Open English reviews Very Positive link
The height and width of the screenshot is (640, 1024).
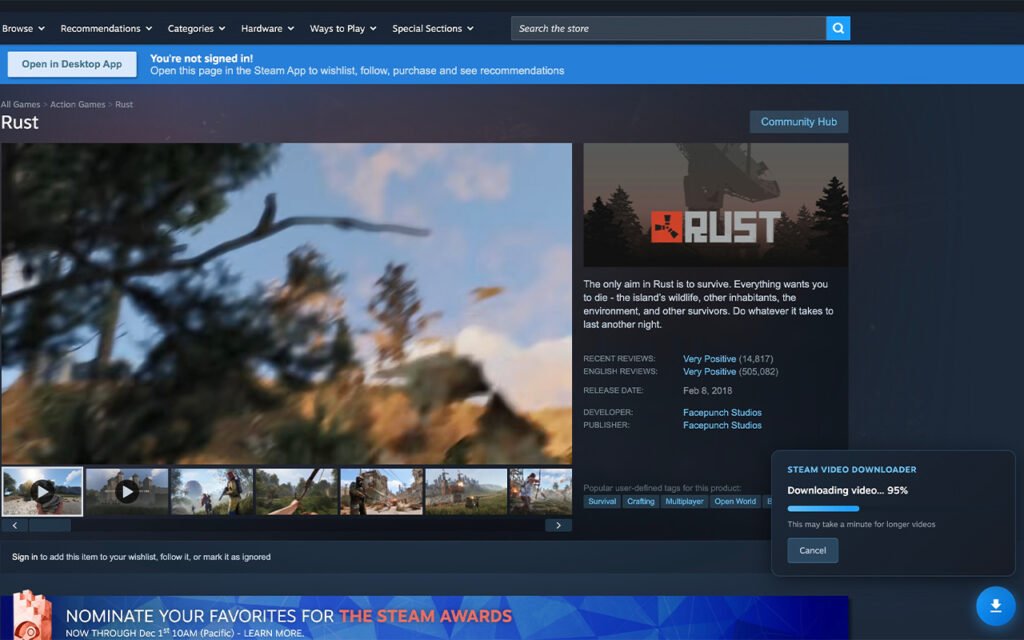709,372
